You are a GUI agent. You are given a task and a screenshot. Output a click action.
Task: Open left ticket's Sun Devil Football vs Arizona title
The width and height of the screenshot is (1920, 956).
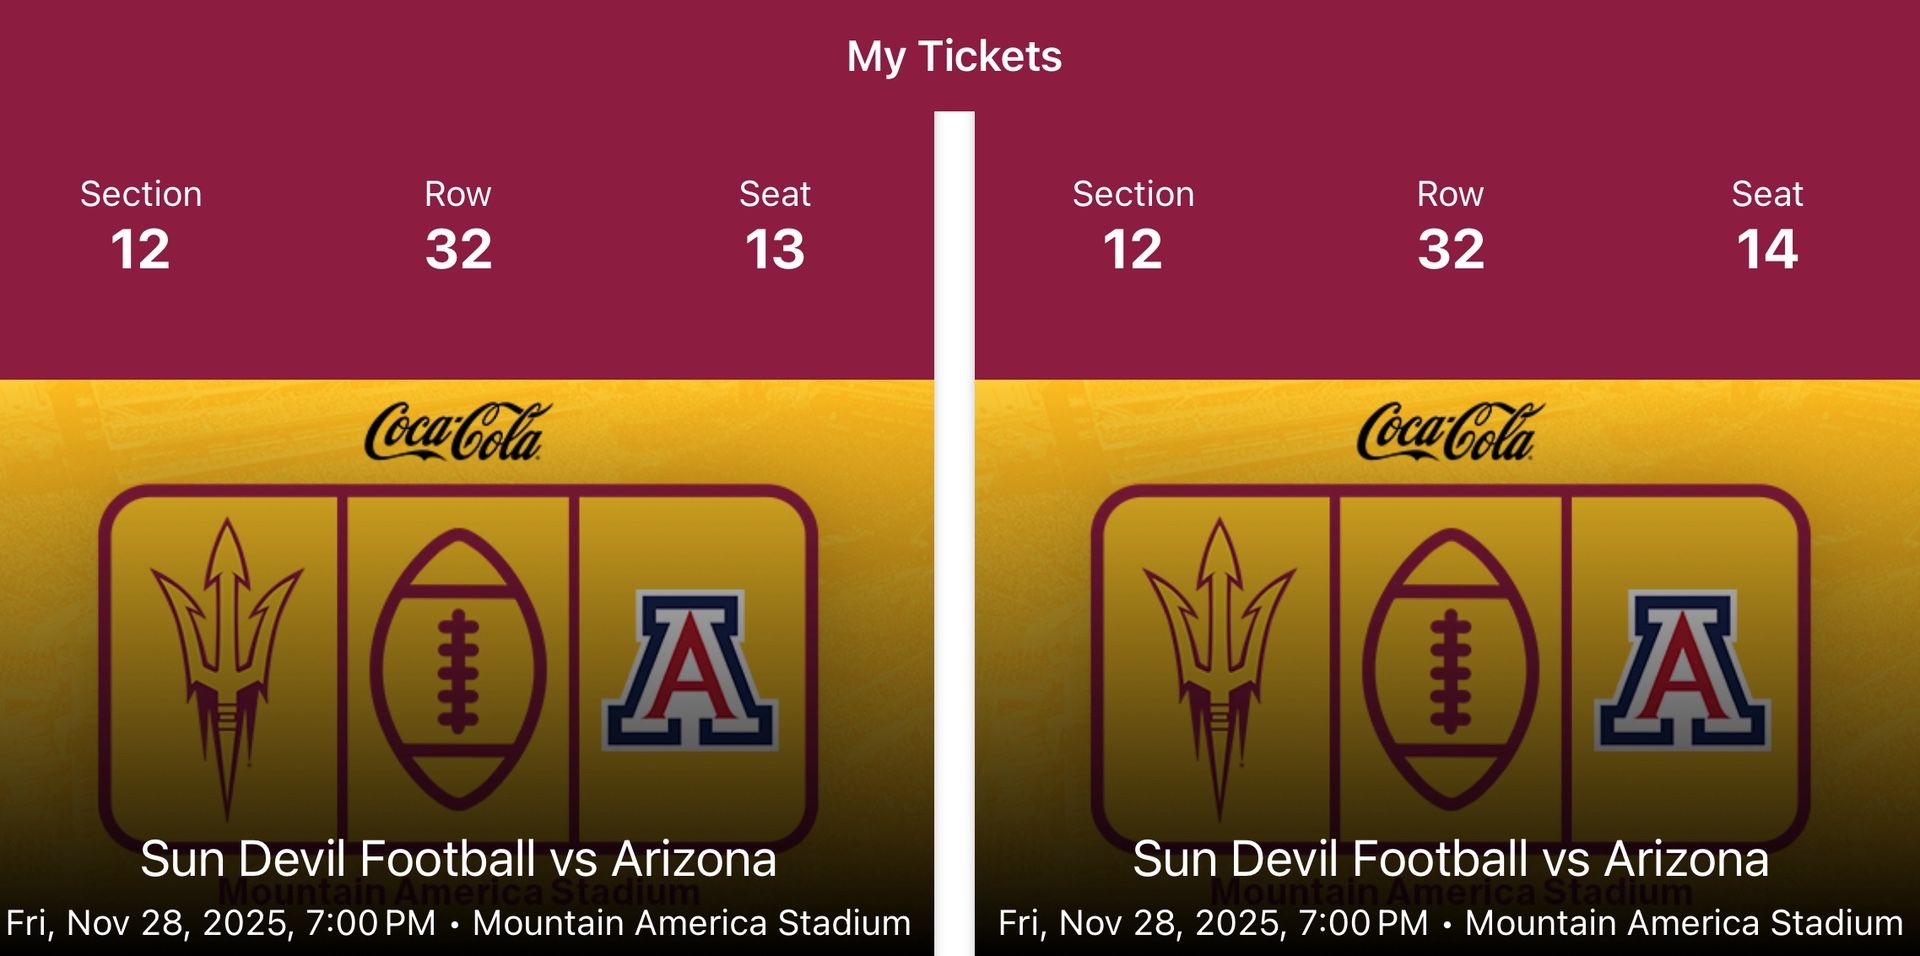tap(458, 859)
